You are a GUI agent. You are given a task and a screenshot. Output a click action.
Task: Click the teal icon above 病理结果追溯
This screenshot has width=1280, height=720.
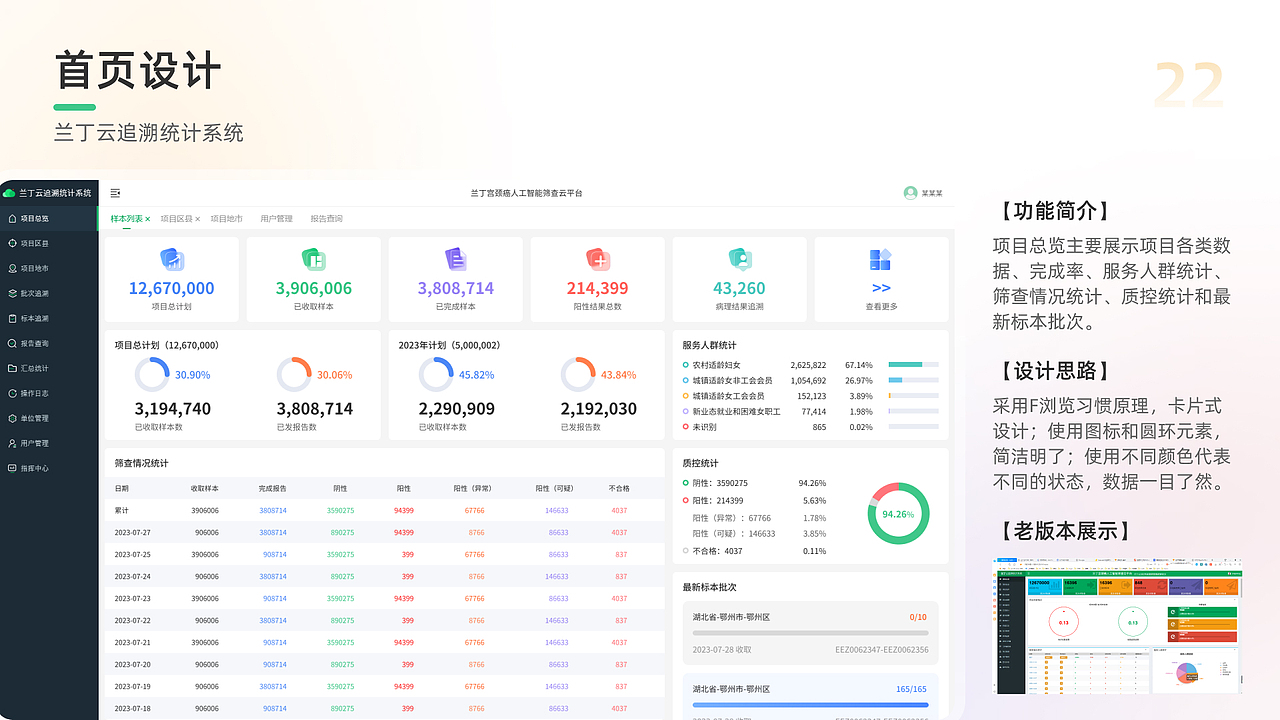point(740,260)
